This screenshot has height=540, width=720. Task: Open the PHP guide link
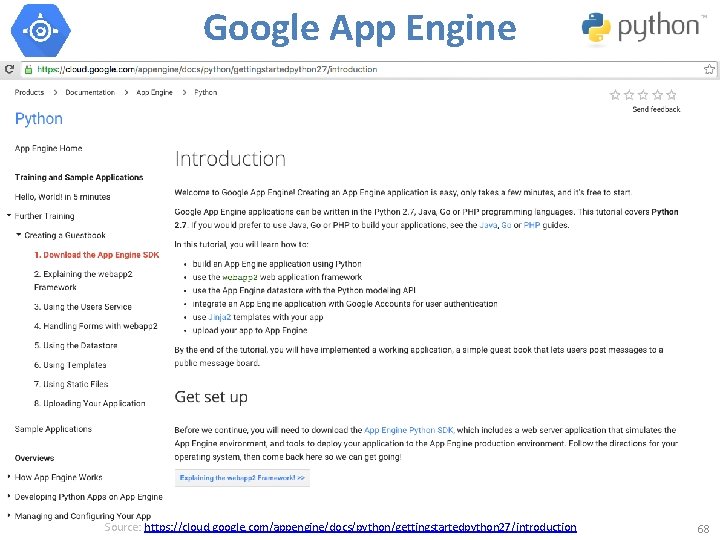pyautogui.click(x=532, y=225)
